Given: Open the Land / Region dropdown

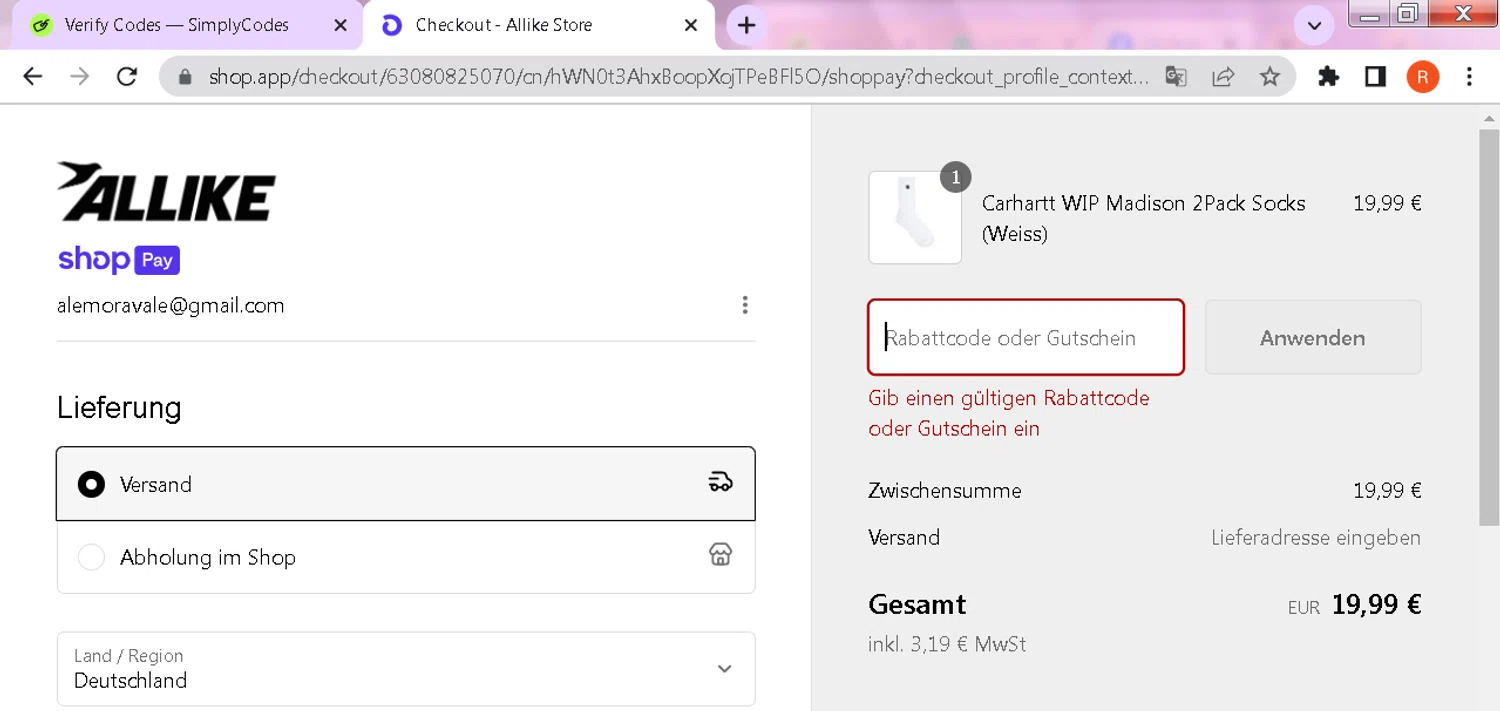Looking at the screenshot, I should click(406, 669).
